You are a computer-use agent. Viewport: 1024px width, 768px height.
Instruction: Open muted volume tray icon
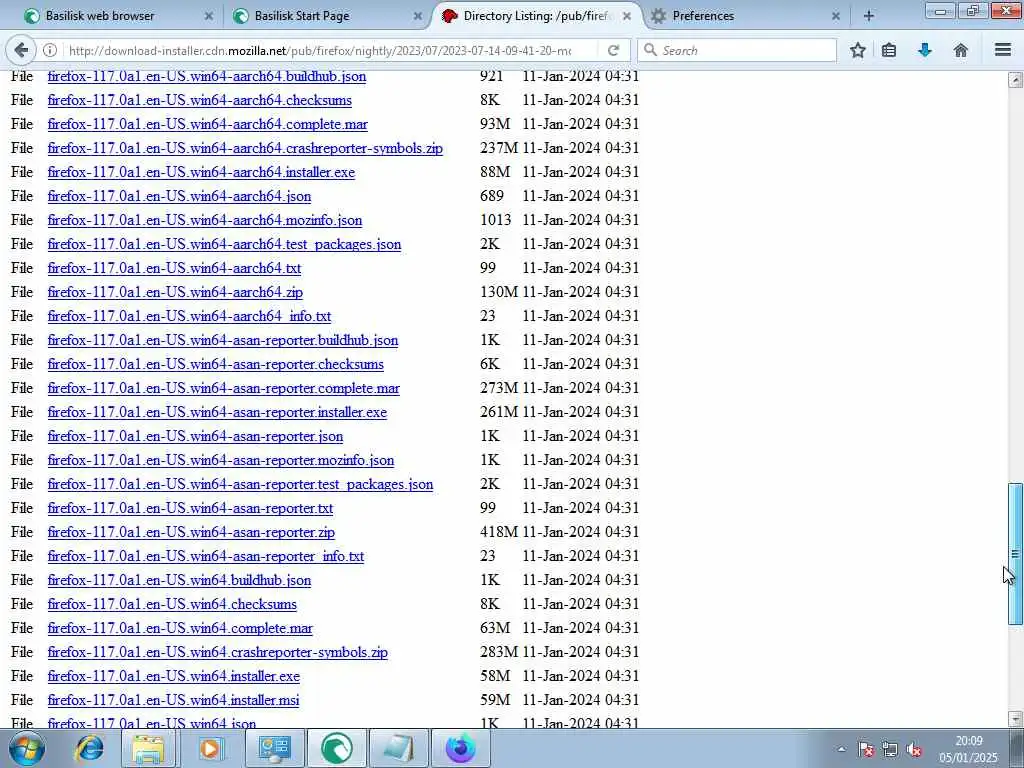pyautogui.click(x=913, y=749)
